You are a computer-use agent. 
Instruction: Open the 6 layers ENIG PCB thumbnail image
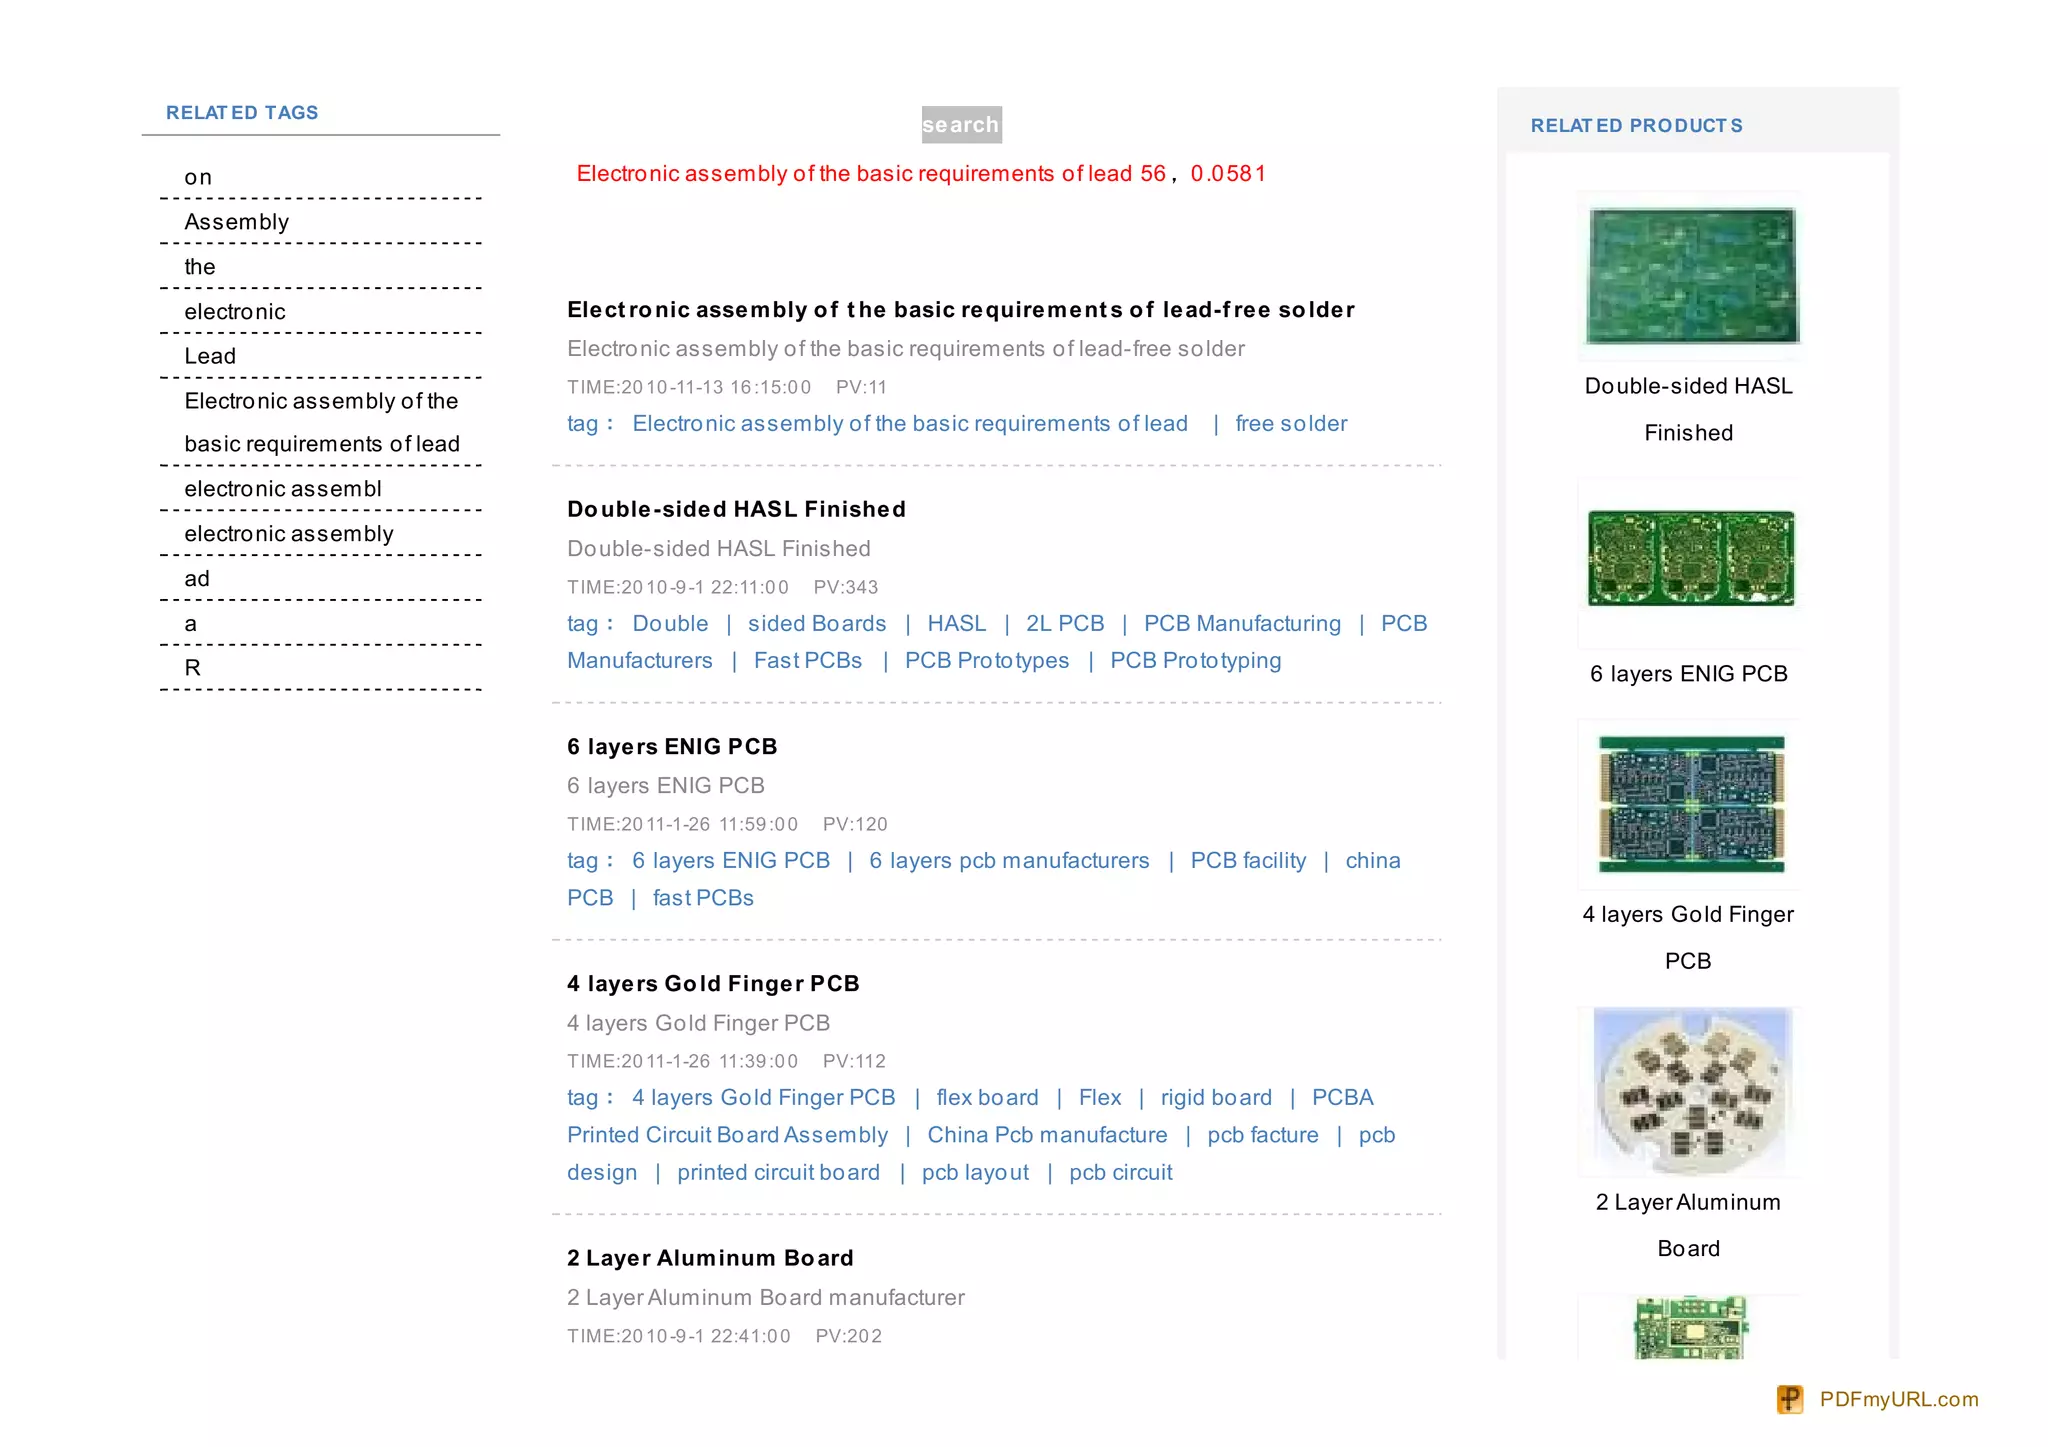click(1691, 558)
